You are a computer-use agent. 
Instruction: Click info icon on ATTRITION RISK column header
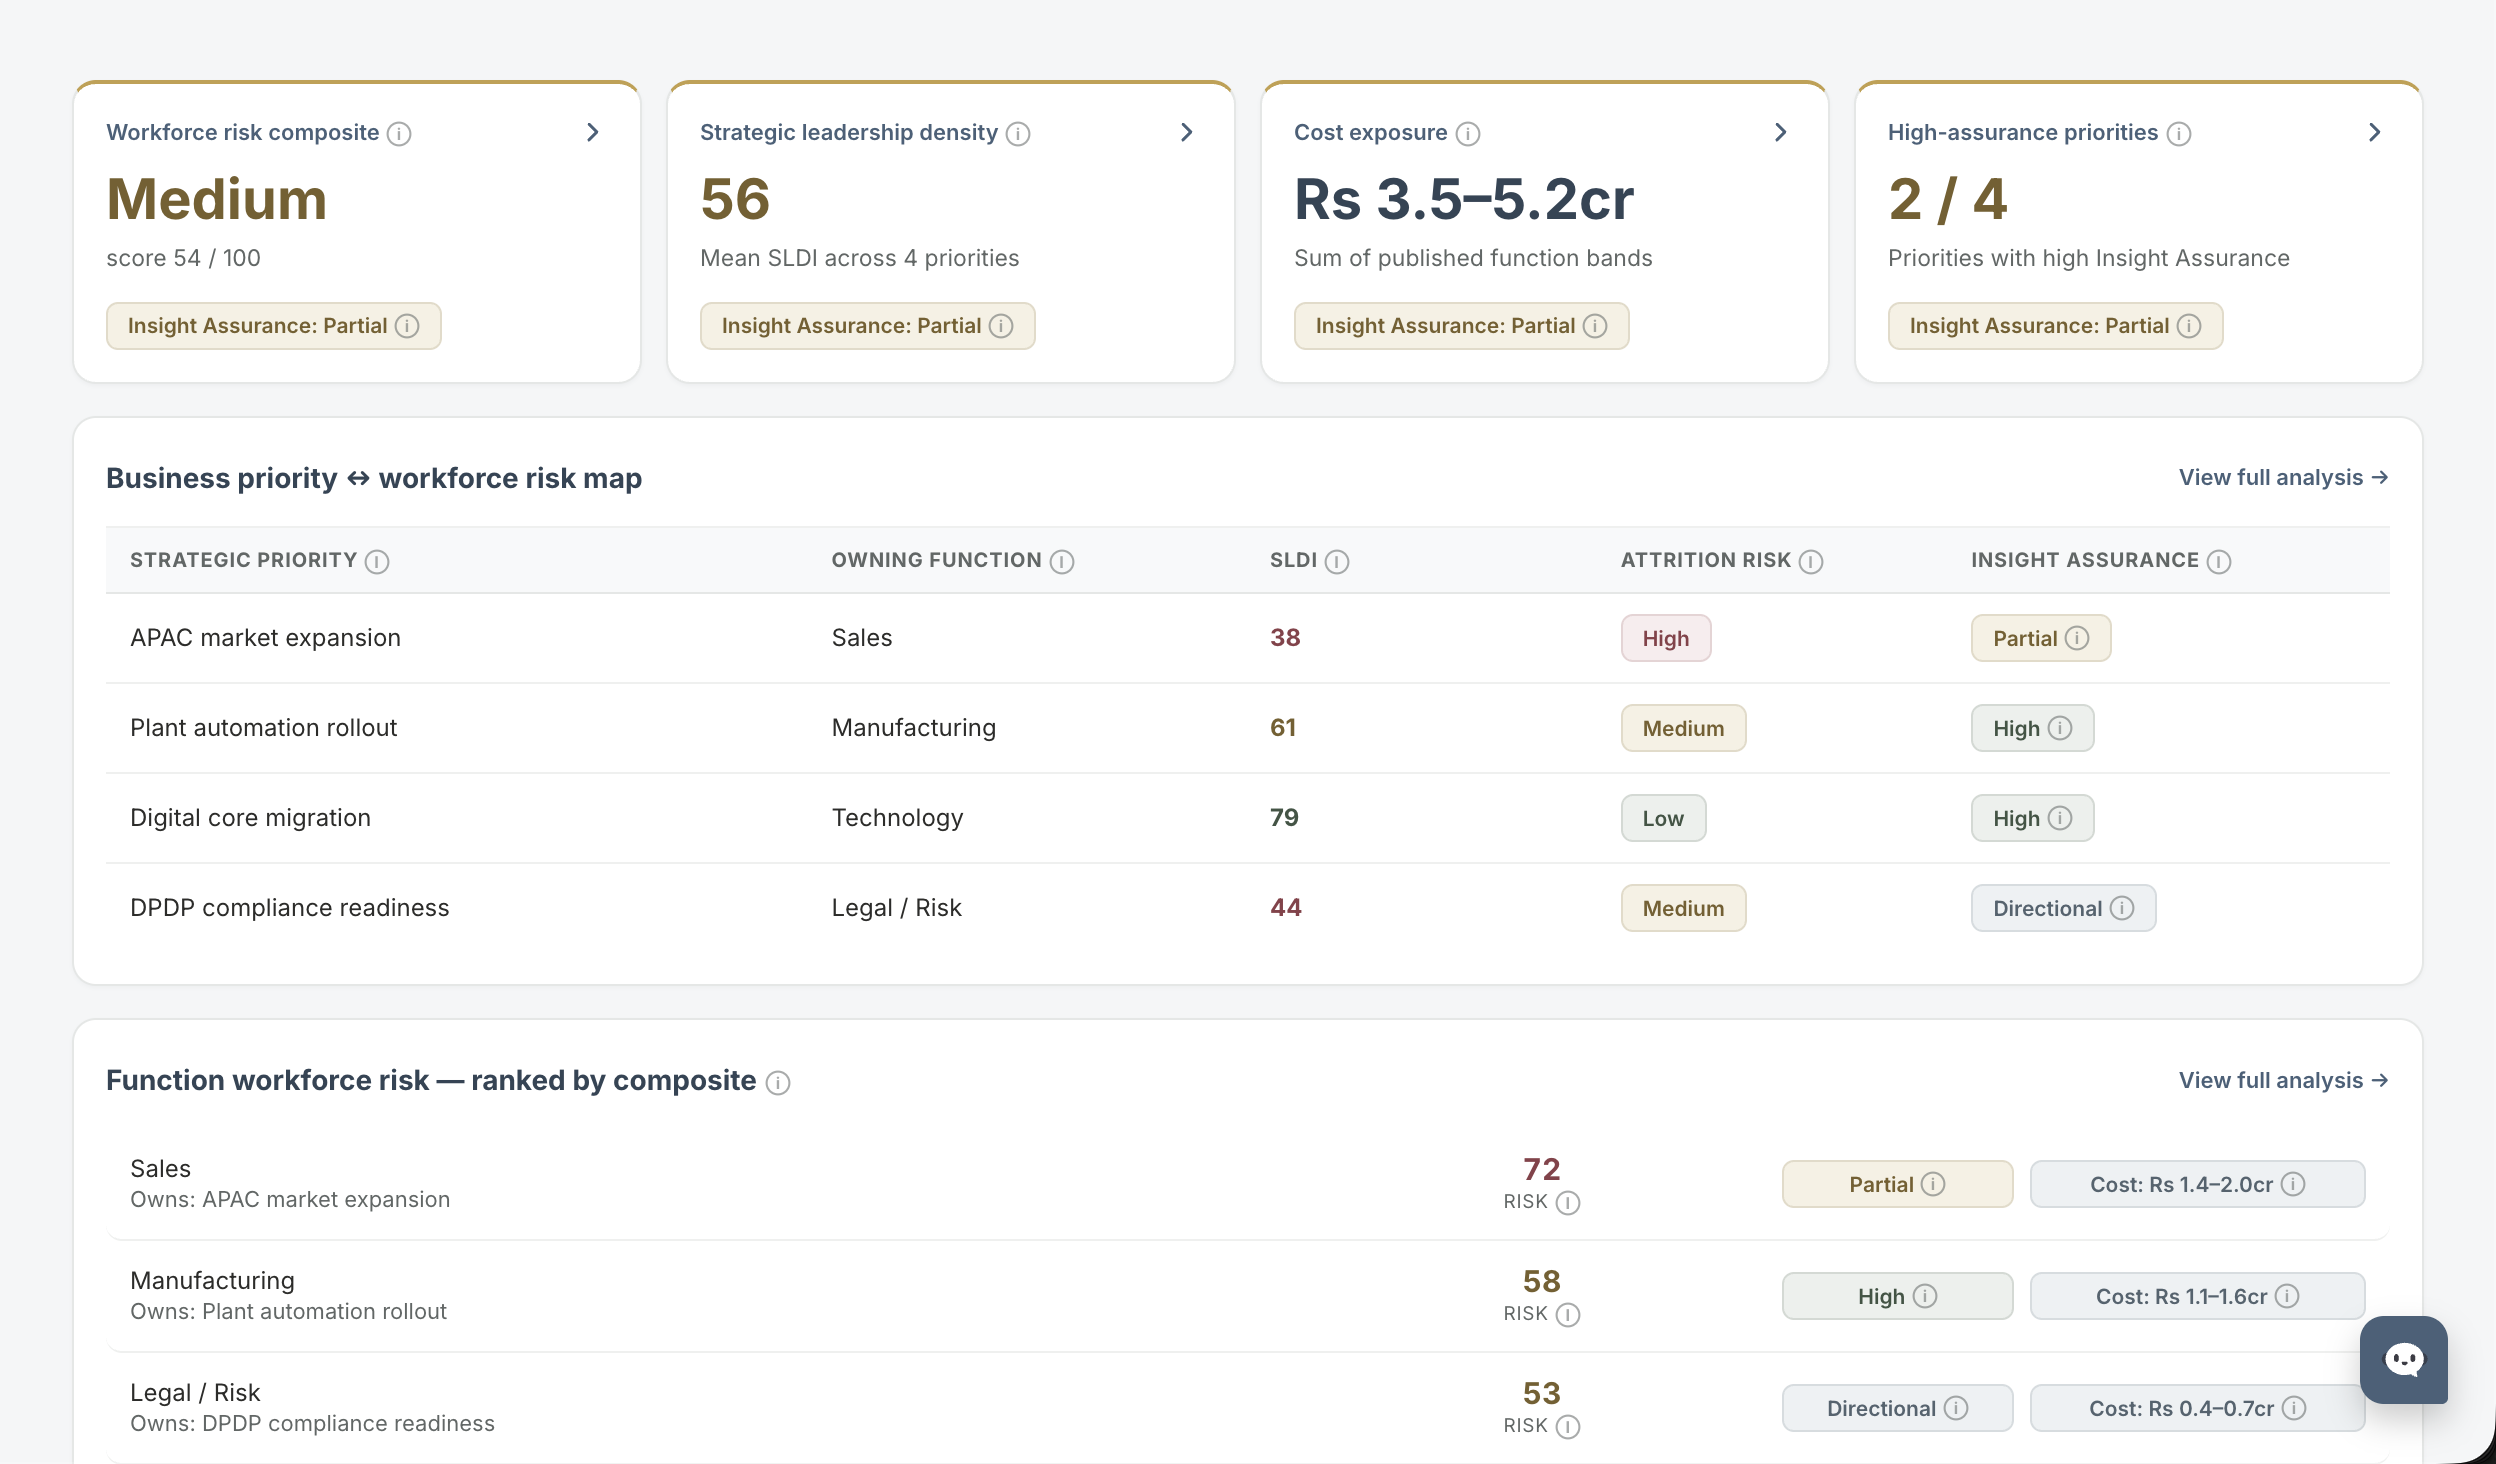click(x=1811, y=561)
